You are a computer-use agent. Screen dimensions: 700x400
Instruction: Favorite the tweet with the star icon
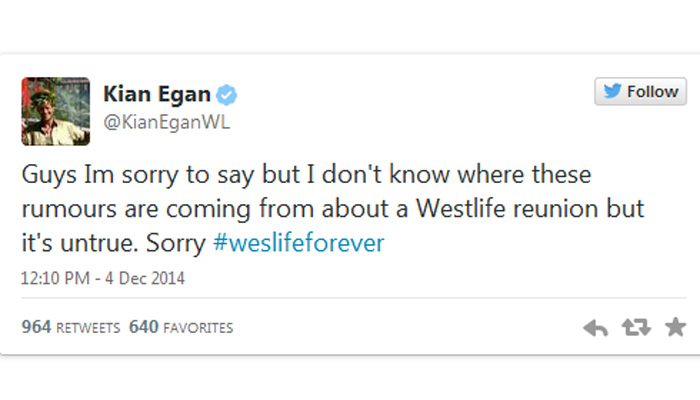(x=675, y=327)
